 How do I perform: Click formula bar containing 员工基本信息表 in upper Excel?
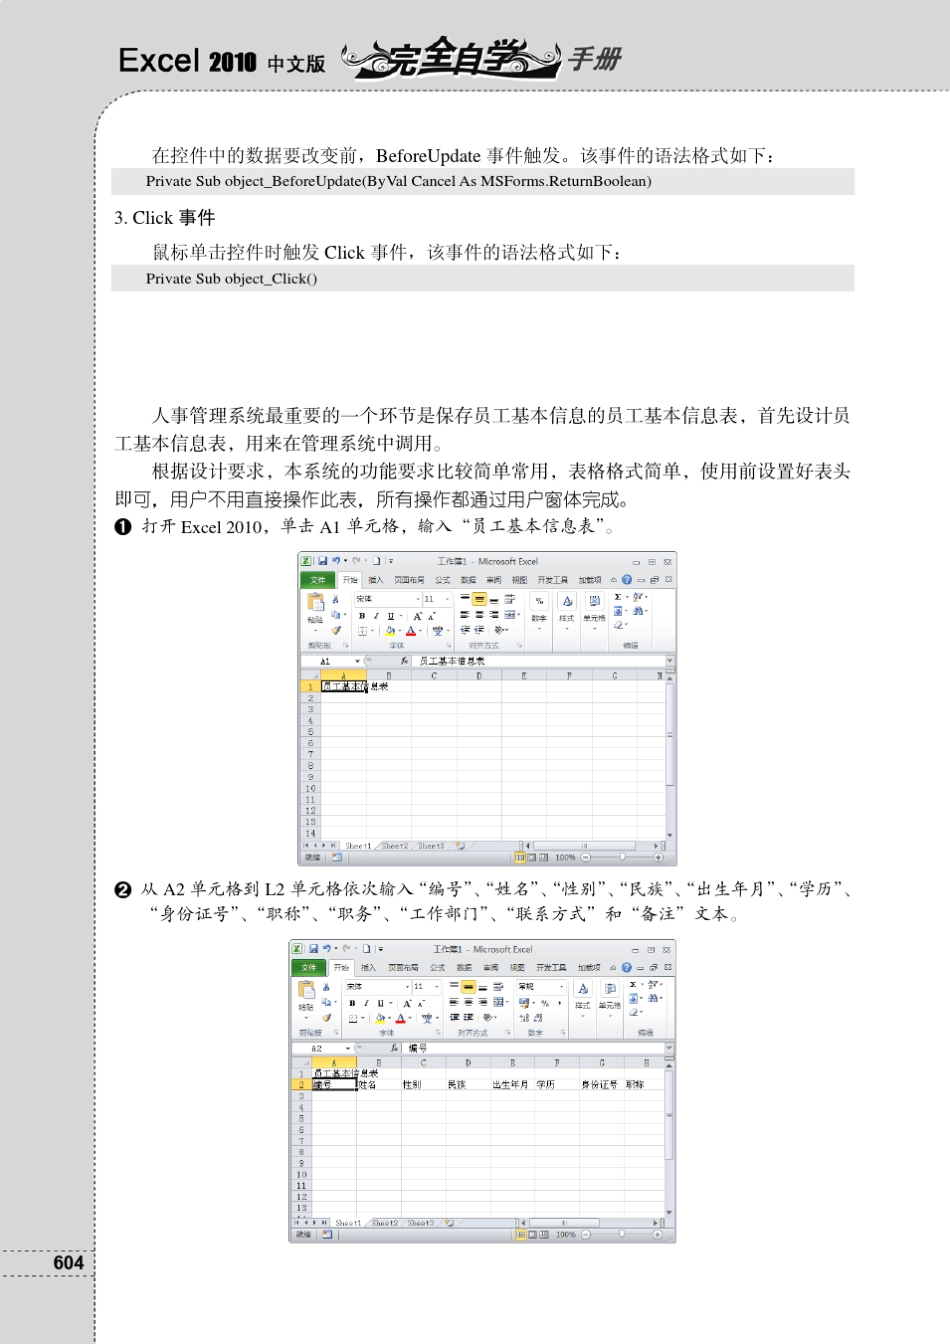click(540, 661)
